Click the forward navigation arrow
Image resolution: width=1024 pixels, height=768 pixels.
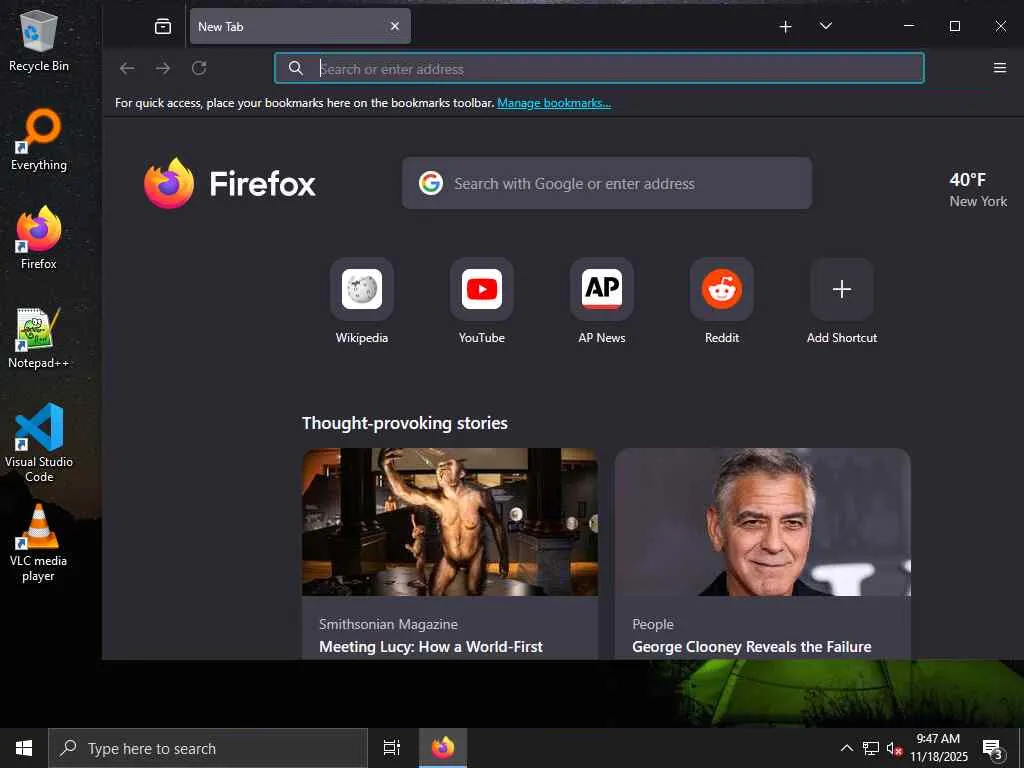point(163,68)
